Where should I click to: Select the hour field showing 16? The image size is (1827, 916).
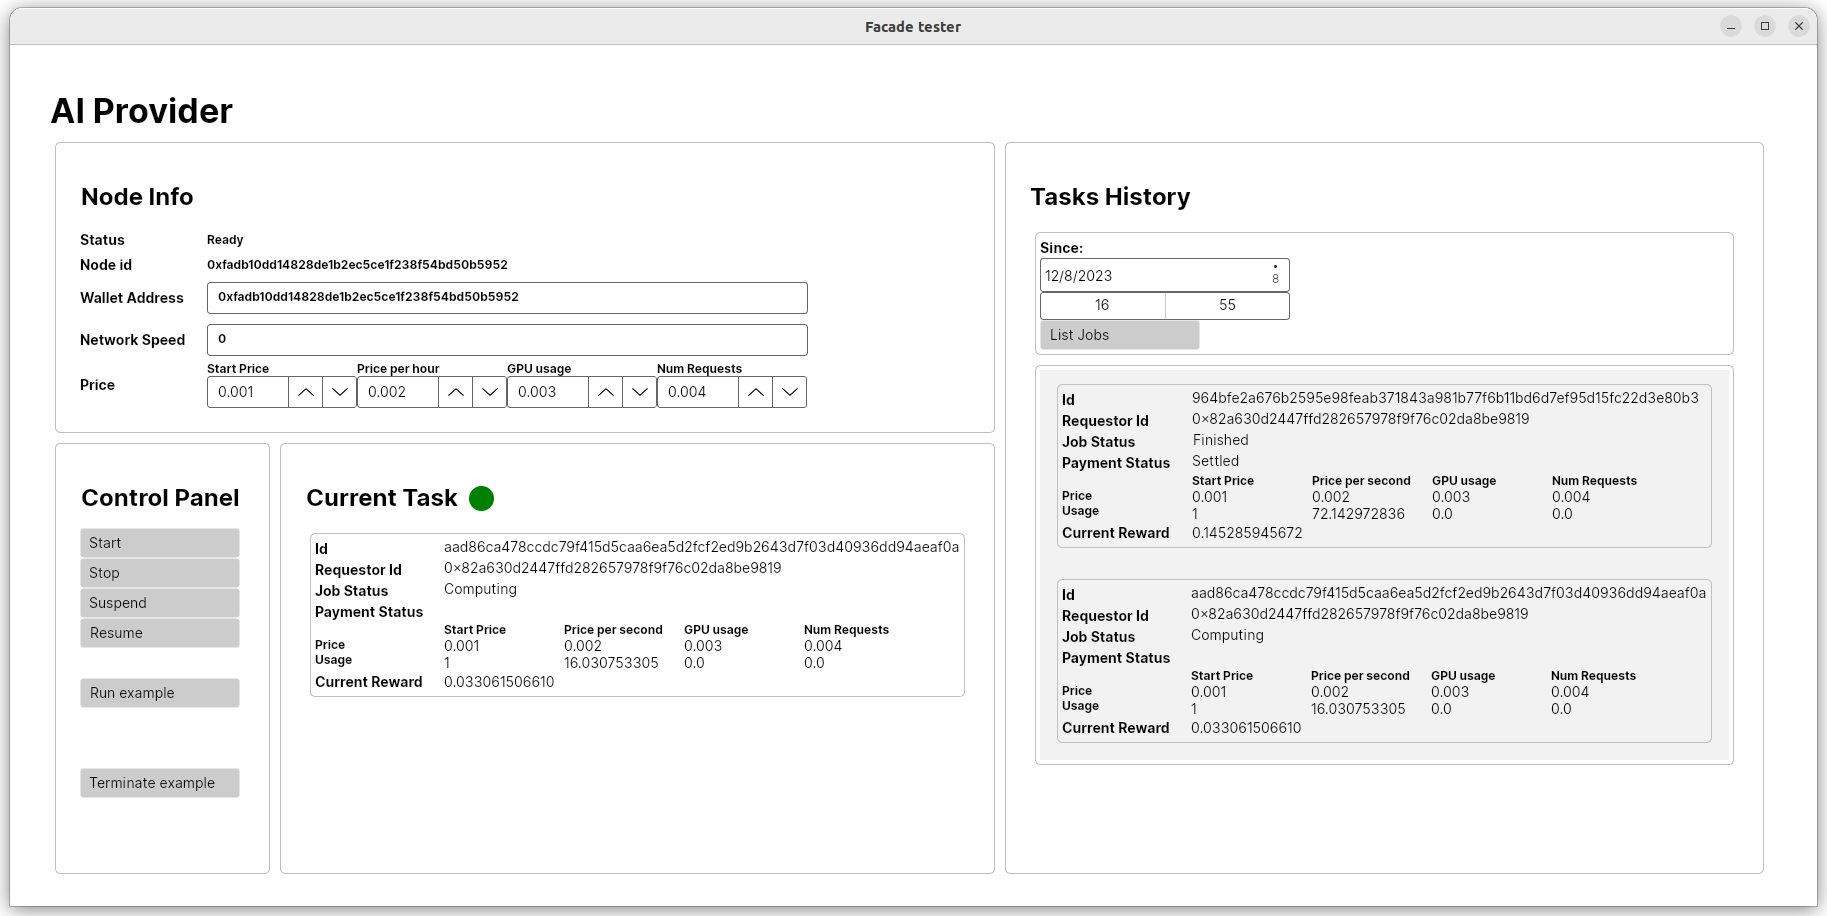(1102, 305)
